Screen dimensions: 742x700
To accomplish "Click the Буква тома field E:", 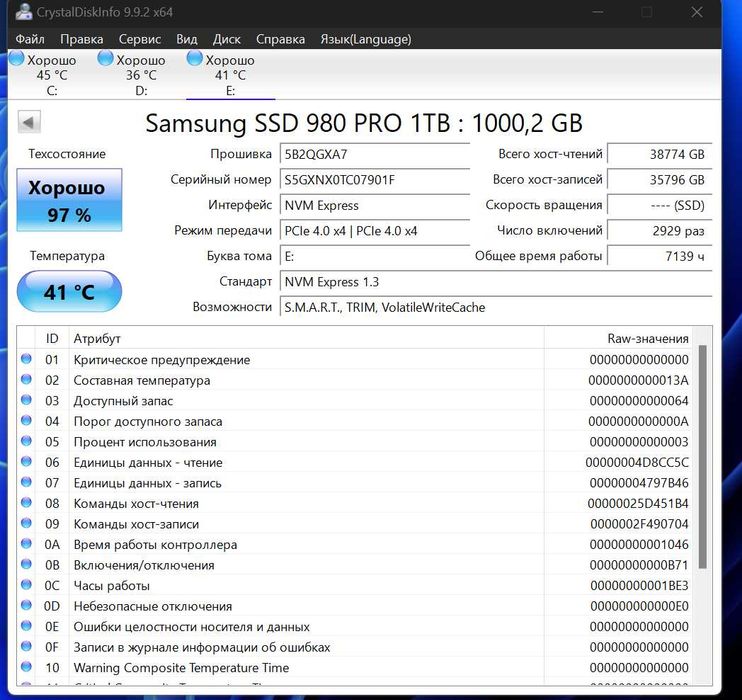I will coord(375,257).
